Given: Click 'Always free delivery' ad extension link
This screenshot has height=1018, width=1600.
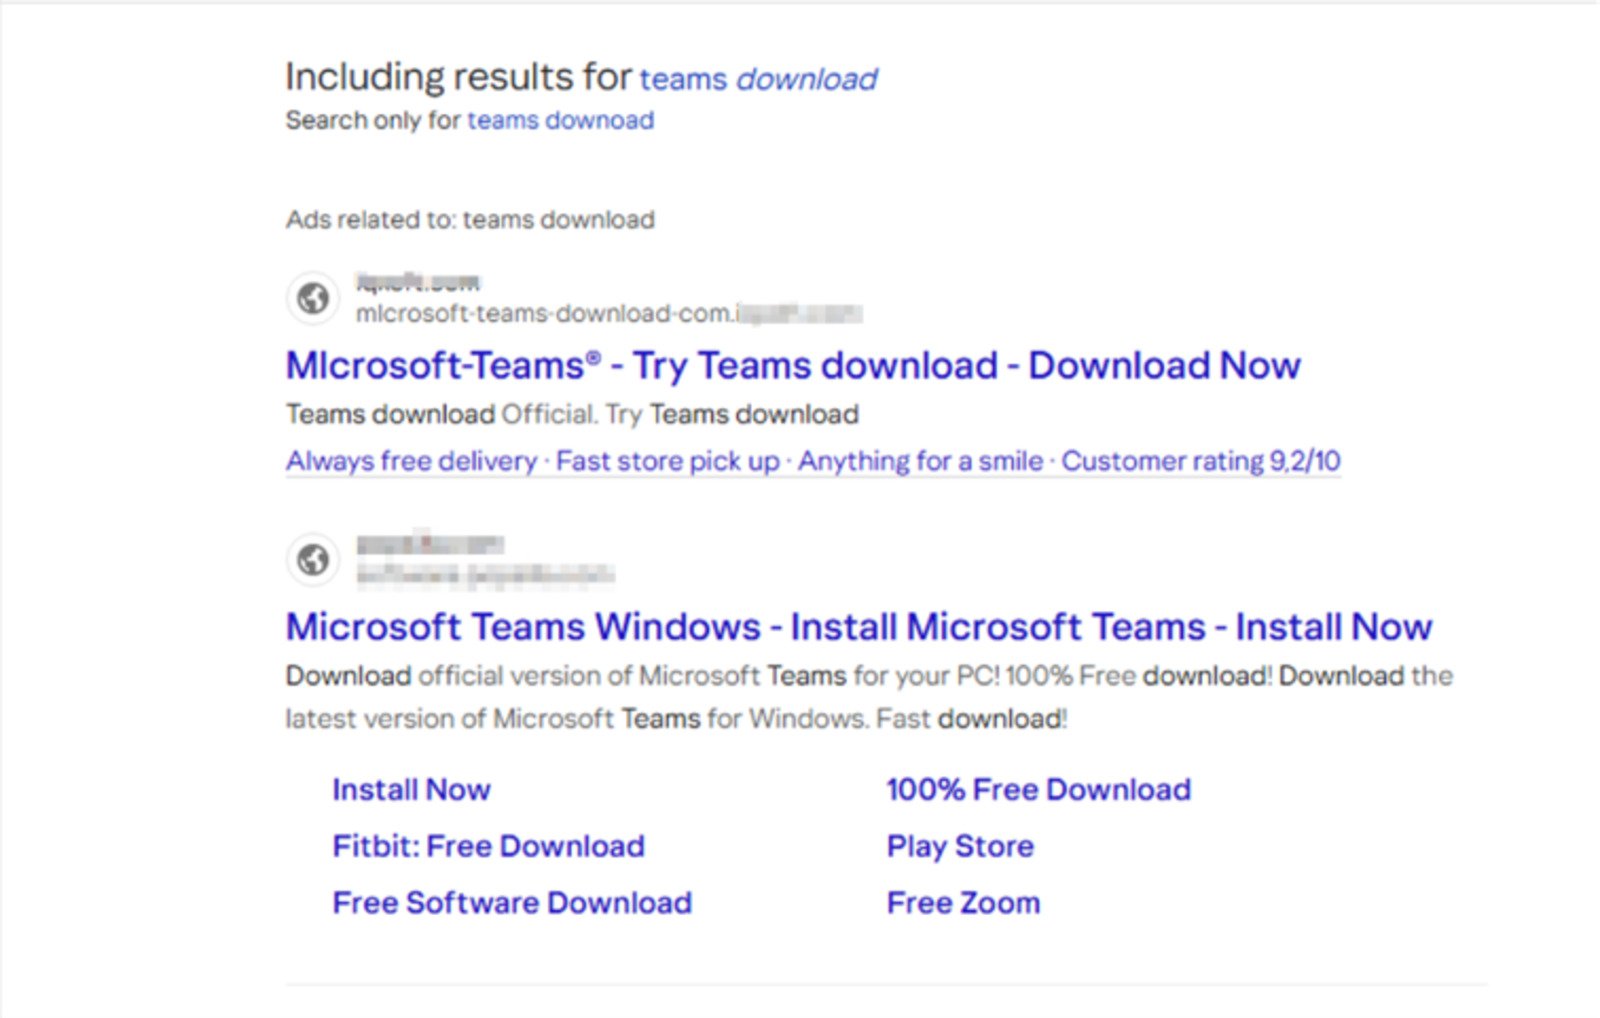Looking at the screenshot, I should point(412,461).
